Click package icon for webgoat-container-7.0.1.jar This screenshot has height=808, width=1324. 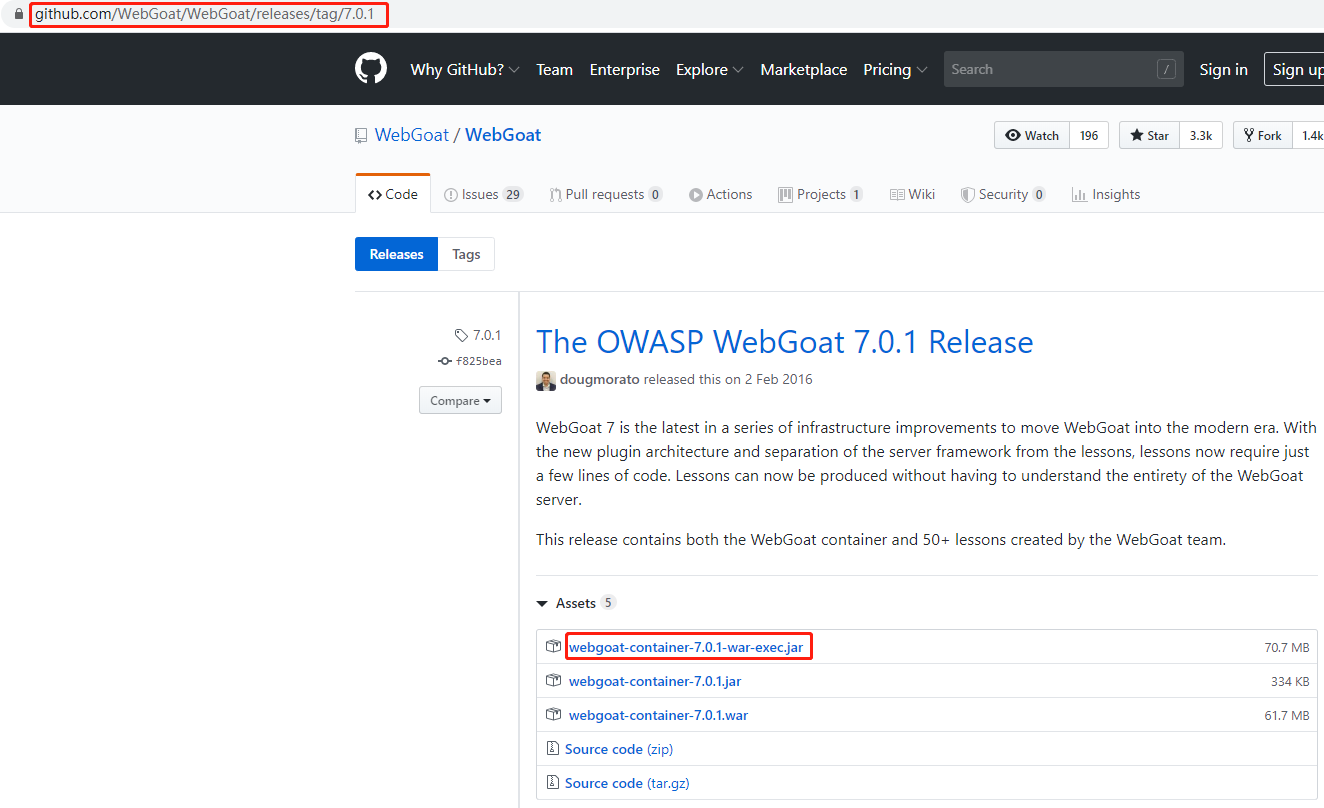[553, 681]
